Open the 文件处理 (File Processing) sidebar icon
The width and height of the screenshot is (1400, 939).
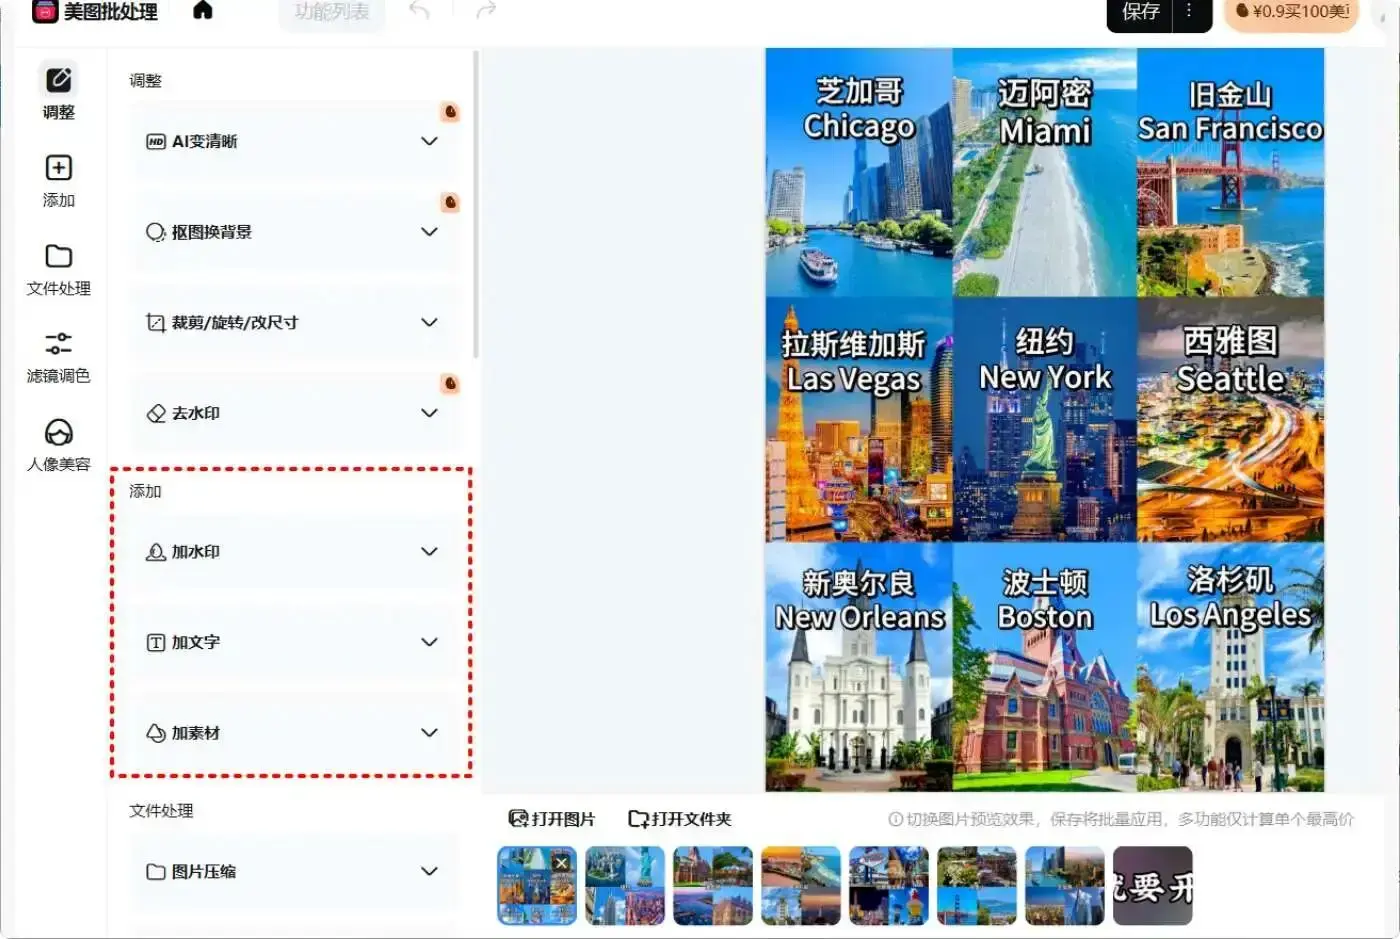(57, 269)
